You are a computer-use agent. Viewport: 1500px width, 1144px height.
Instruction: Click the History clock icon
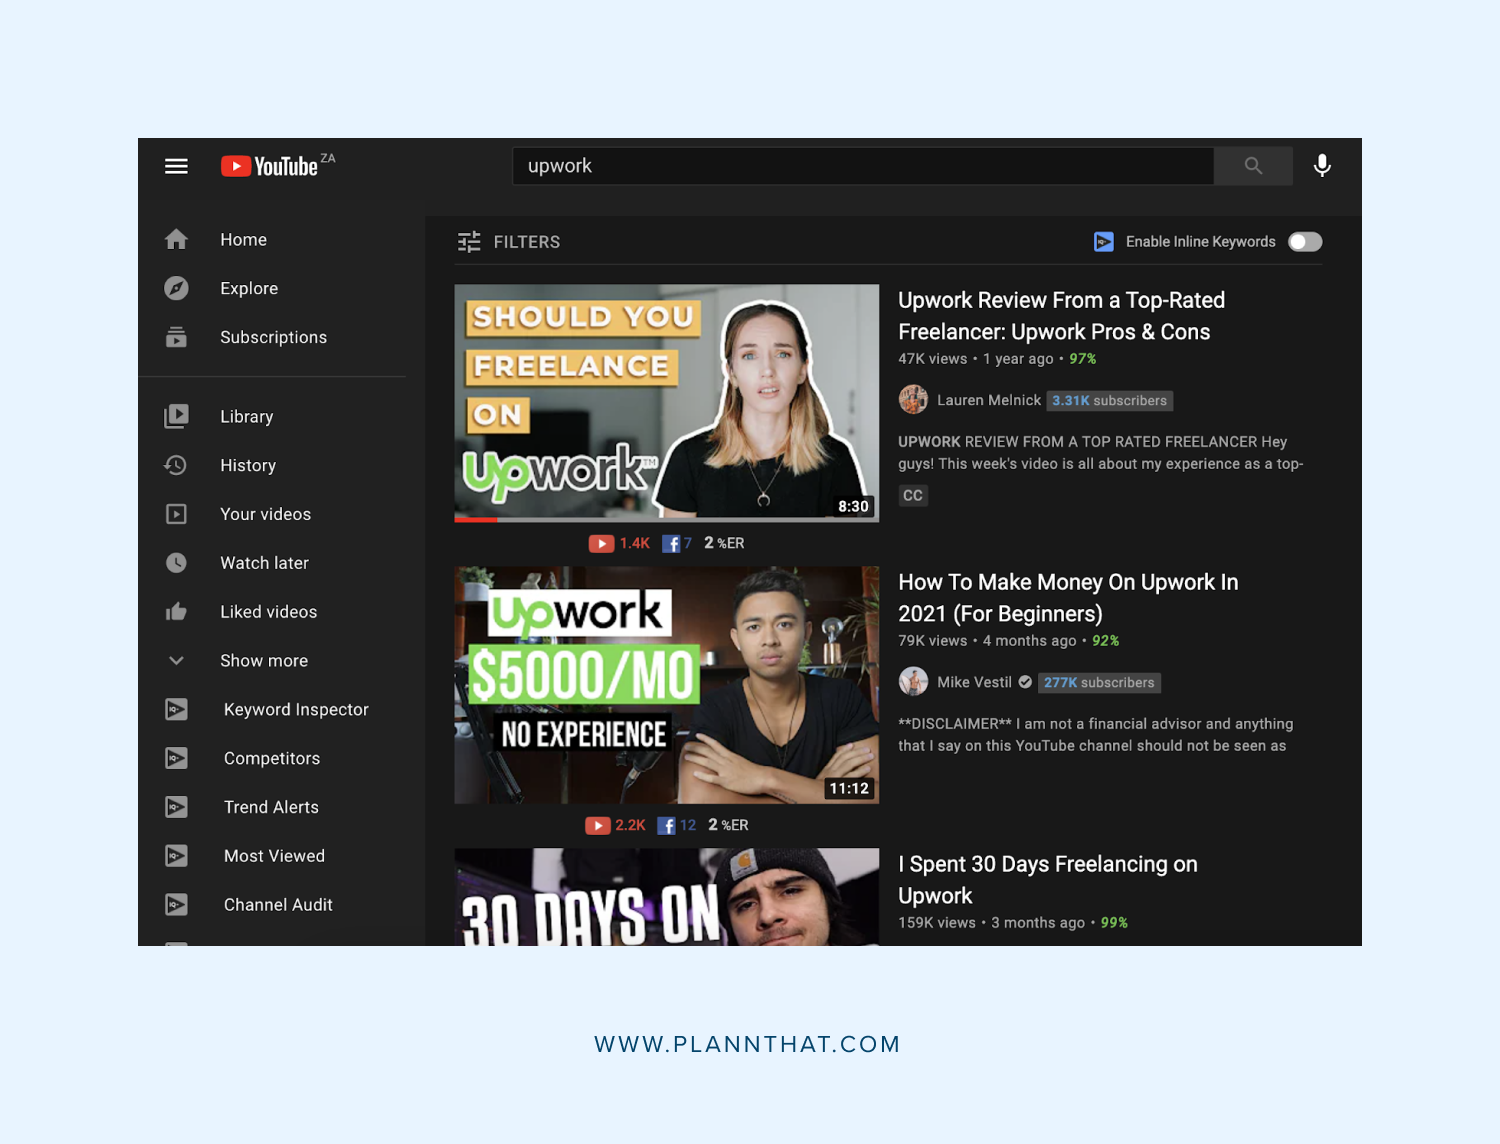pos(176,465)
